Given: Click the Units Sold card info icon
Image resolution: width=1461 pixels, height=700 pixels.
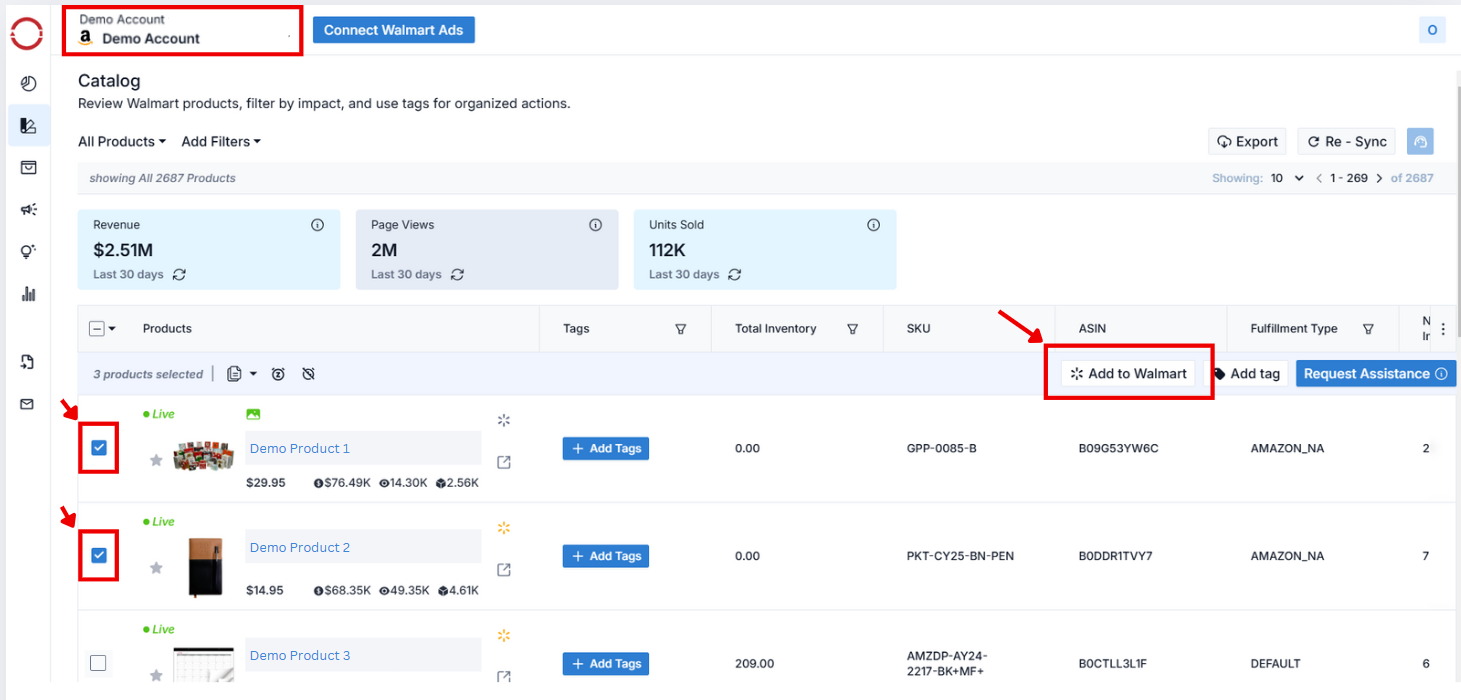Looking at the screenshot, I should click(x=873, y=225).
